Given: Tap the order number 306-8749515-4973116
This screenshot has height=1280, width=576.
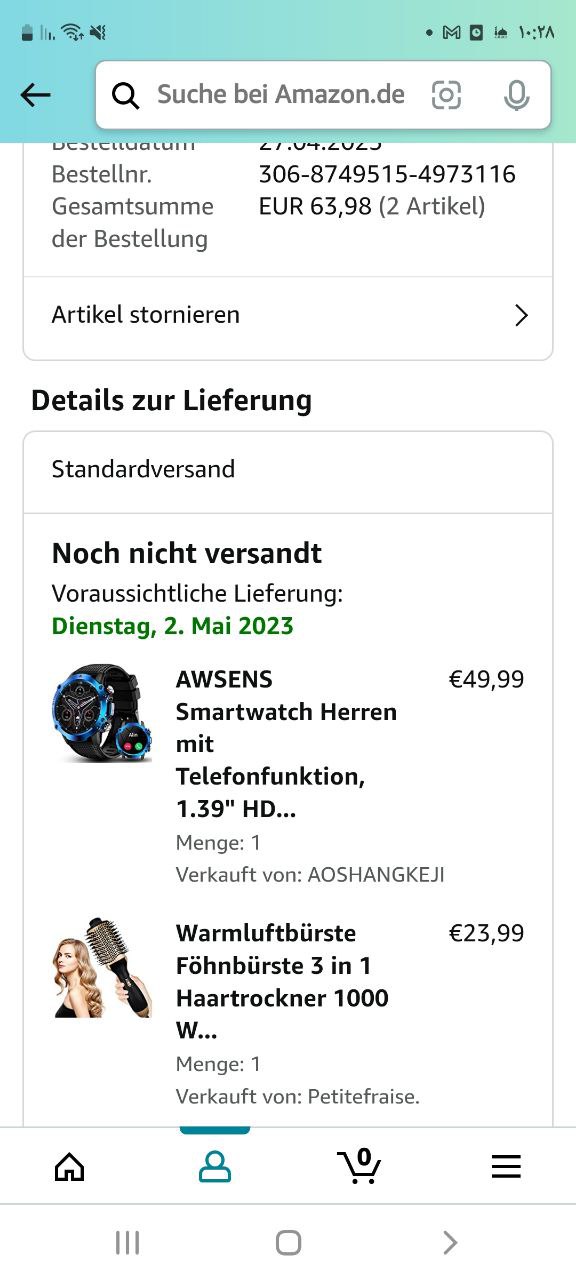Looking at the screenshot, I should click(387, 174).
